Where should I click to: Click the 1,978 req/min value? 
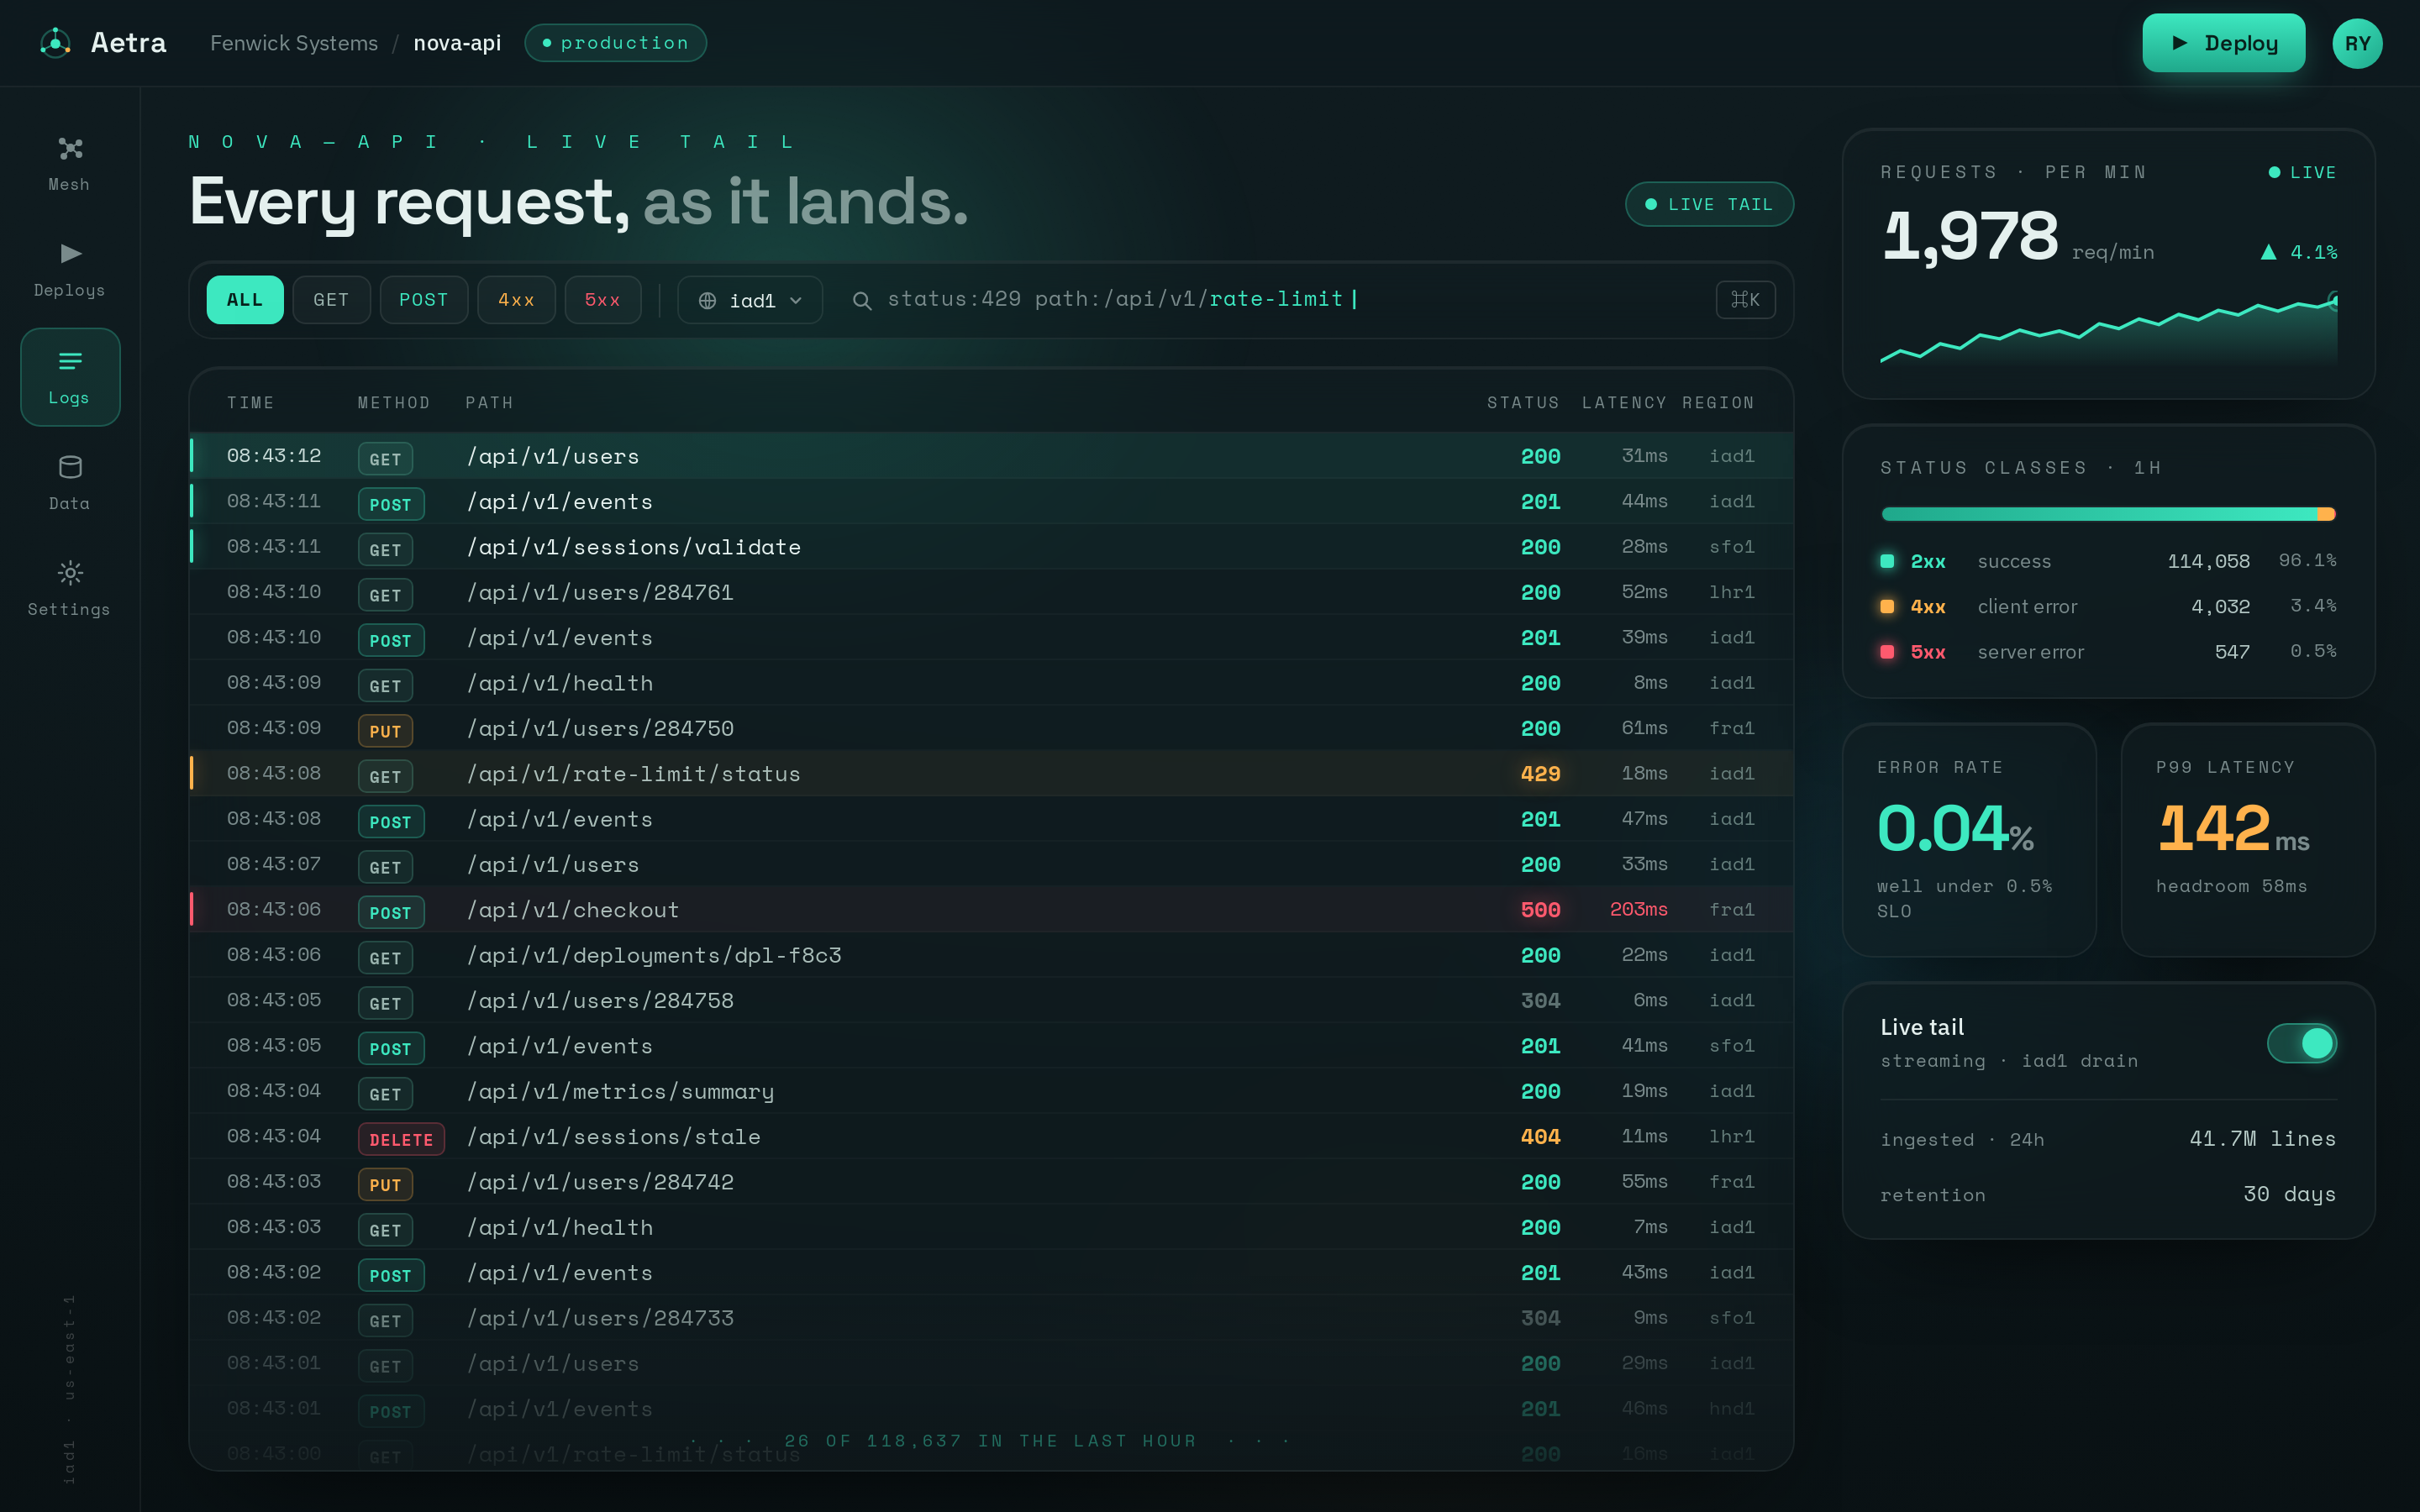click(1970, 236)
